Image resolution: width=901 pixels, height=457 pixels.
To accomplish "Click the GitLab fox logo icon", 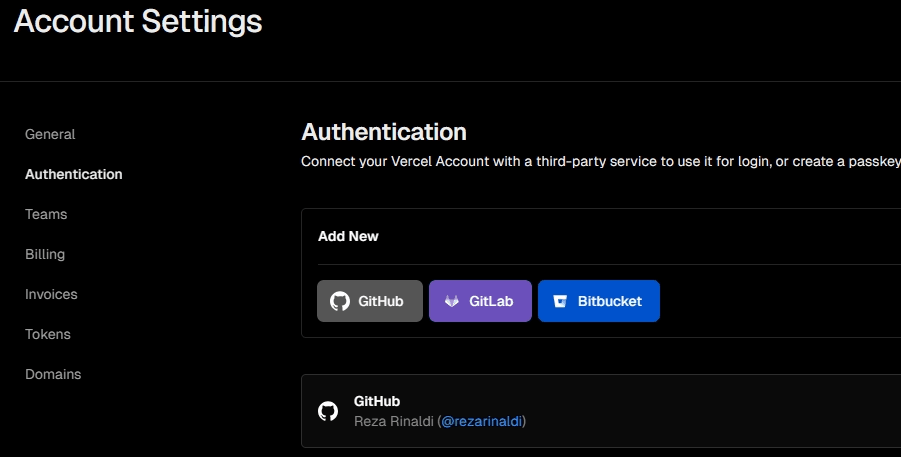I will coord(452,301).
